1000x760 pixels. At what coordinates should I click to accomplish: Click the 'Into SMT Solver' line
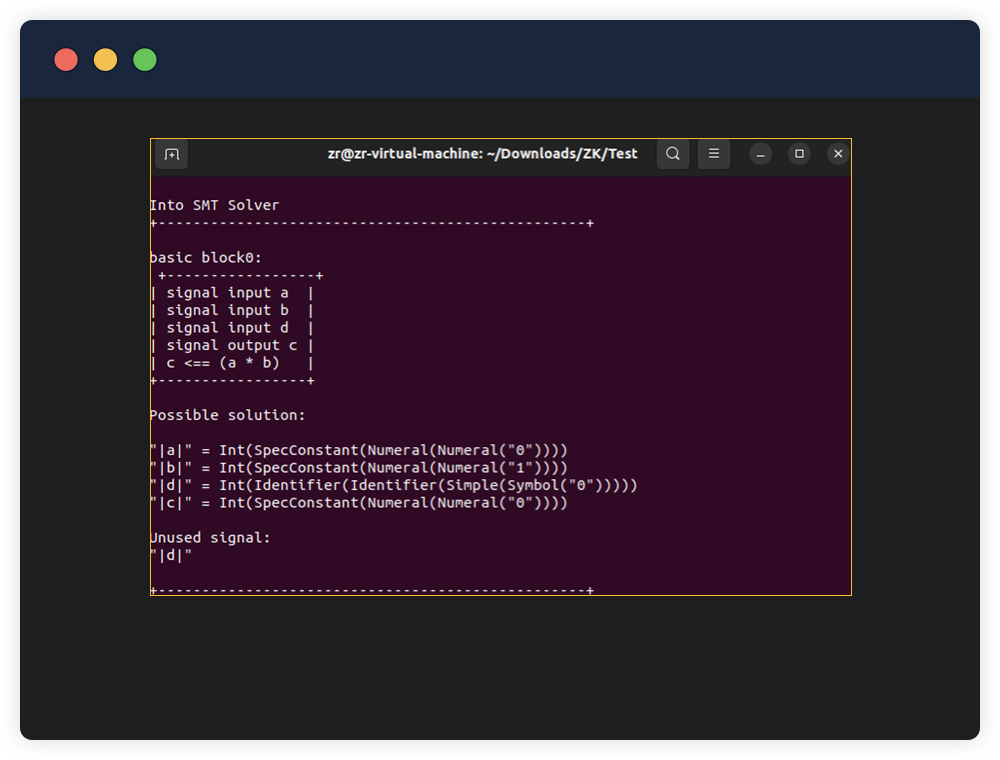(215, 205)
